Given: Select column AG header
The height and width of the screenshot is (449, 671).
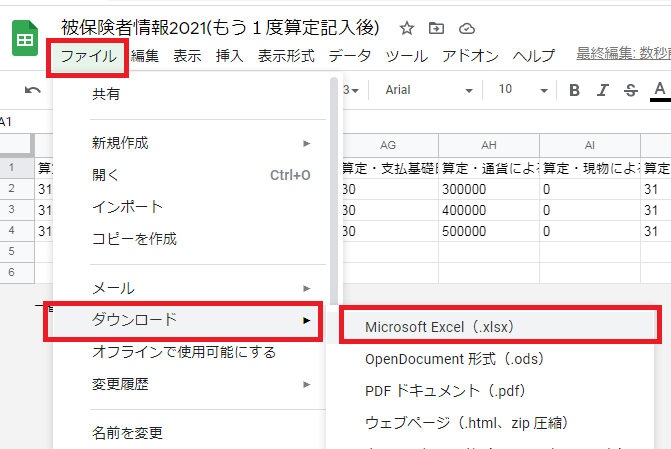Looking at the screenshot, I should (x=388, y=145).
